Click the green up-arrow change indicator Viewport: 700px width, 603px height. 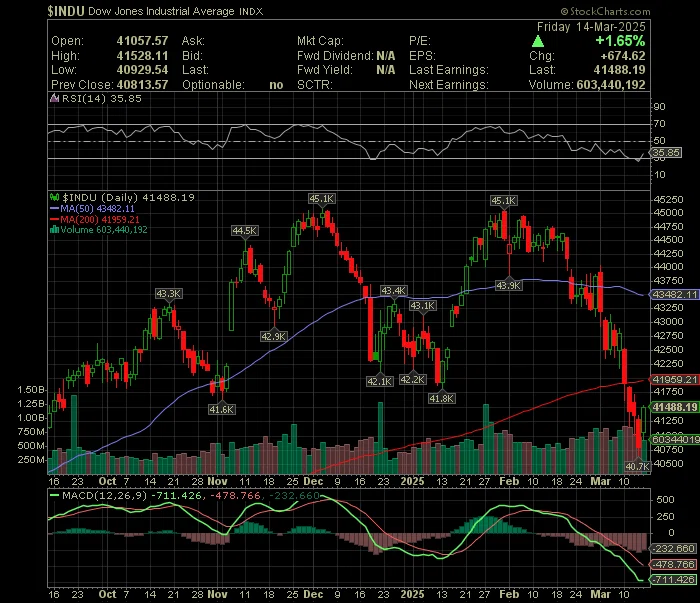coord(538,42)
